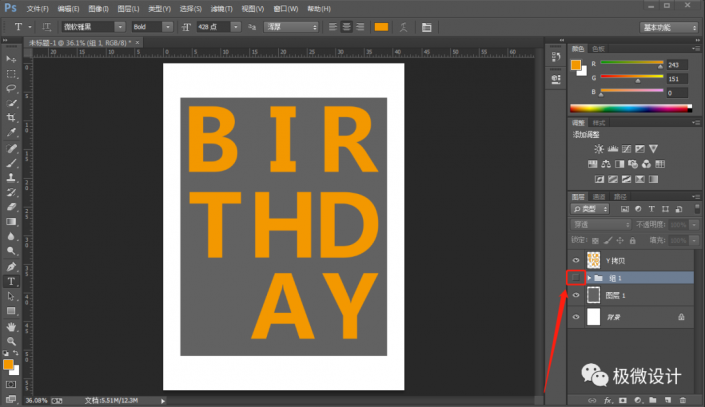The width and height of the screenshot is (705, 407).
Task: Select the Move tool
Action: [11, 60]
